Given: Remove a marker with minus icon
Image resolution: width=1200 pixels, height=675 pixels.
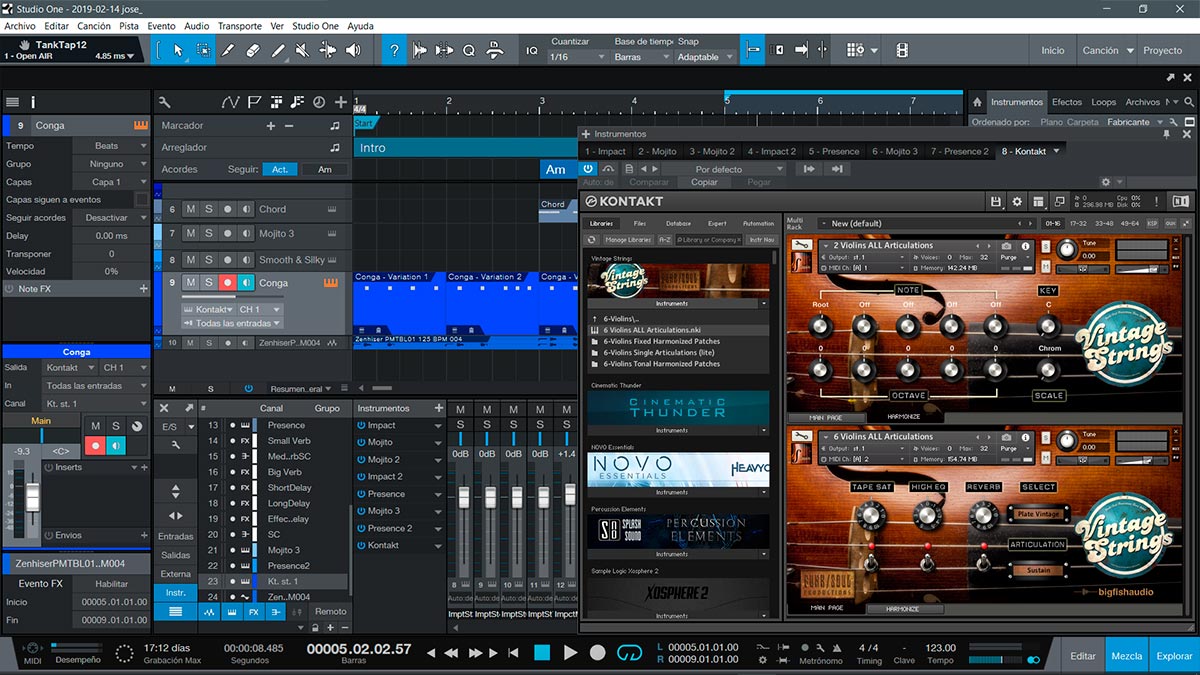Looking at the screenshot, I should pos(289,126).
